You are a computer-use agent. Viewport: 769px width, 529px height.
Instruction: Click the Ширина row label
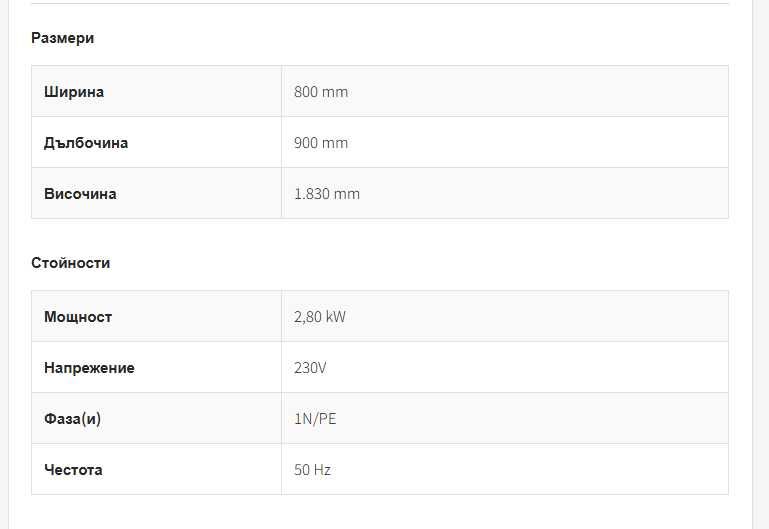coord(74,92)
